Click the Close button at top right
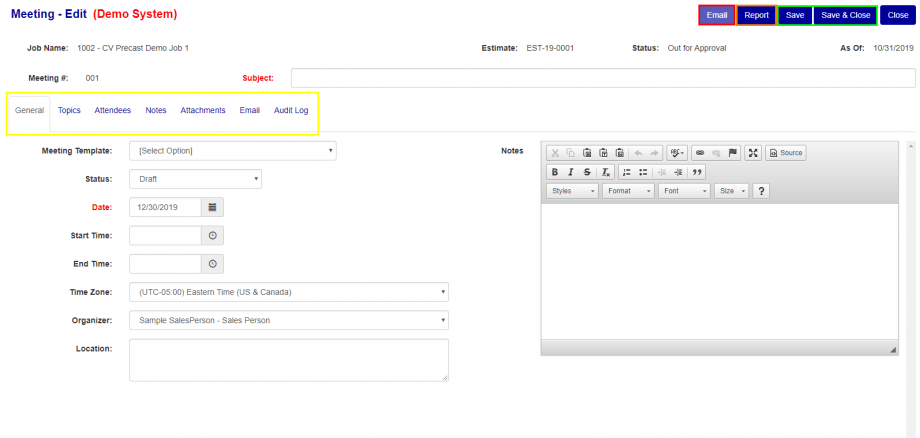The image size is (920, 438). (898, 15)
